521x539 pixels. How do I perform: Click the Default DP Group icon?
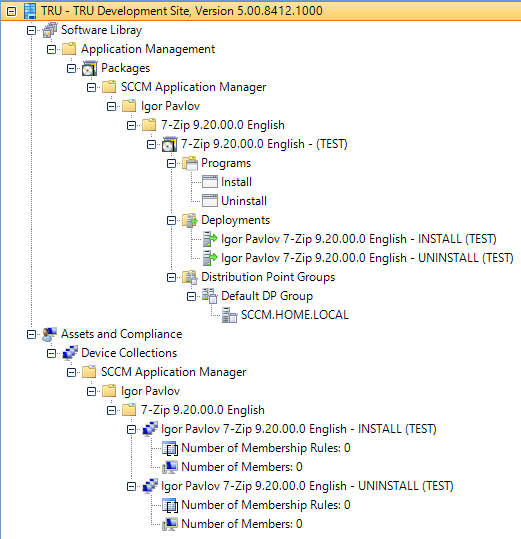click(210, 296)
